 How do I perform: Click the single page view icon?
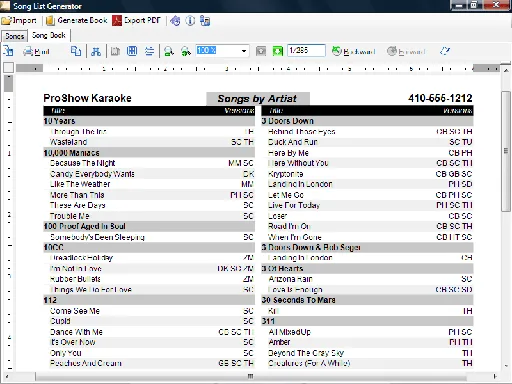tap(115, 51)
